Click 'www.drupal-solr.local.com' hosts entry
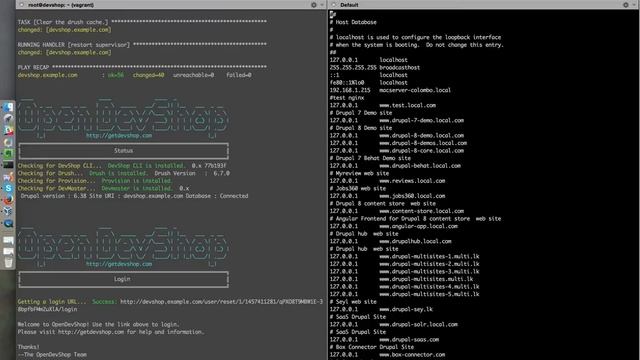The image size is (640, 360). [418, 324]
